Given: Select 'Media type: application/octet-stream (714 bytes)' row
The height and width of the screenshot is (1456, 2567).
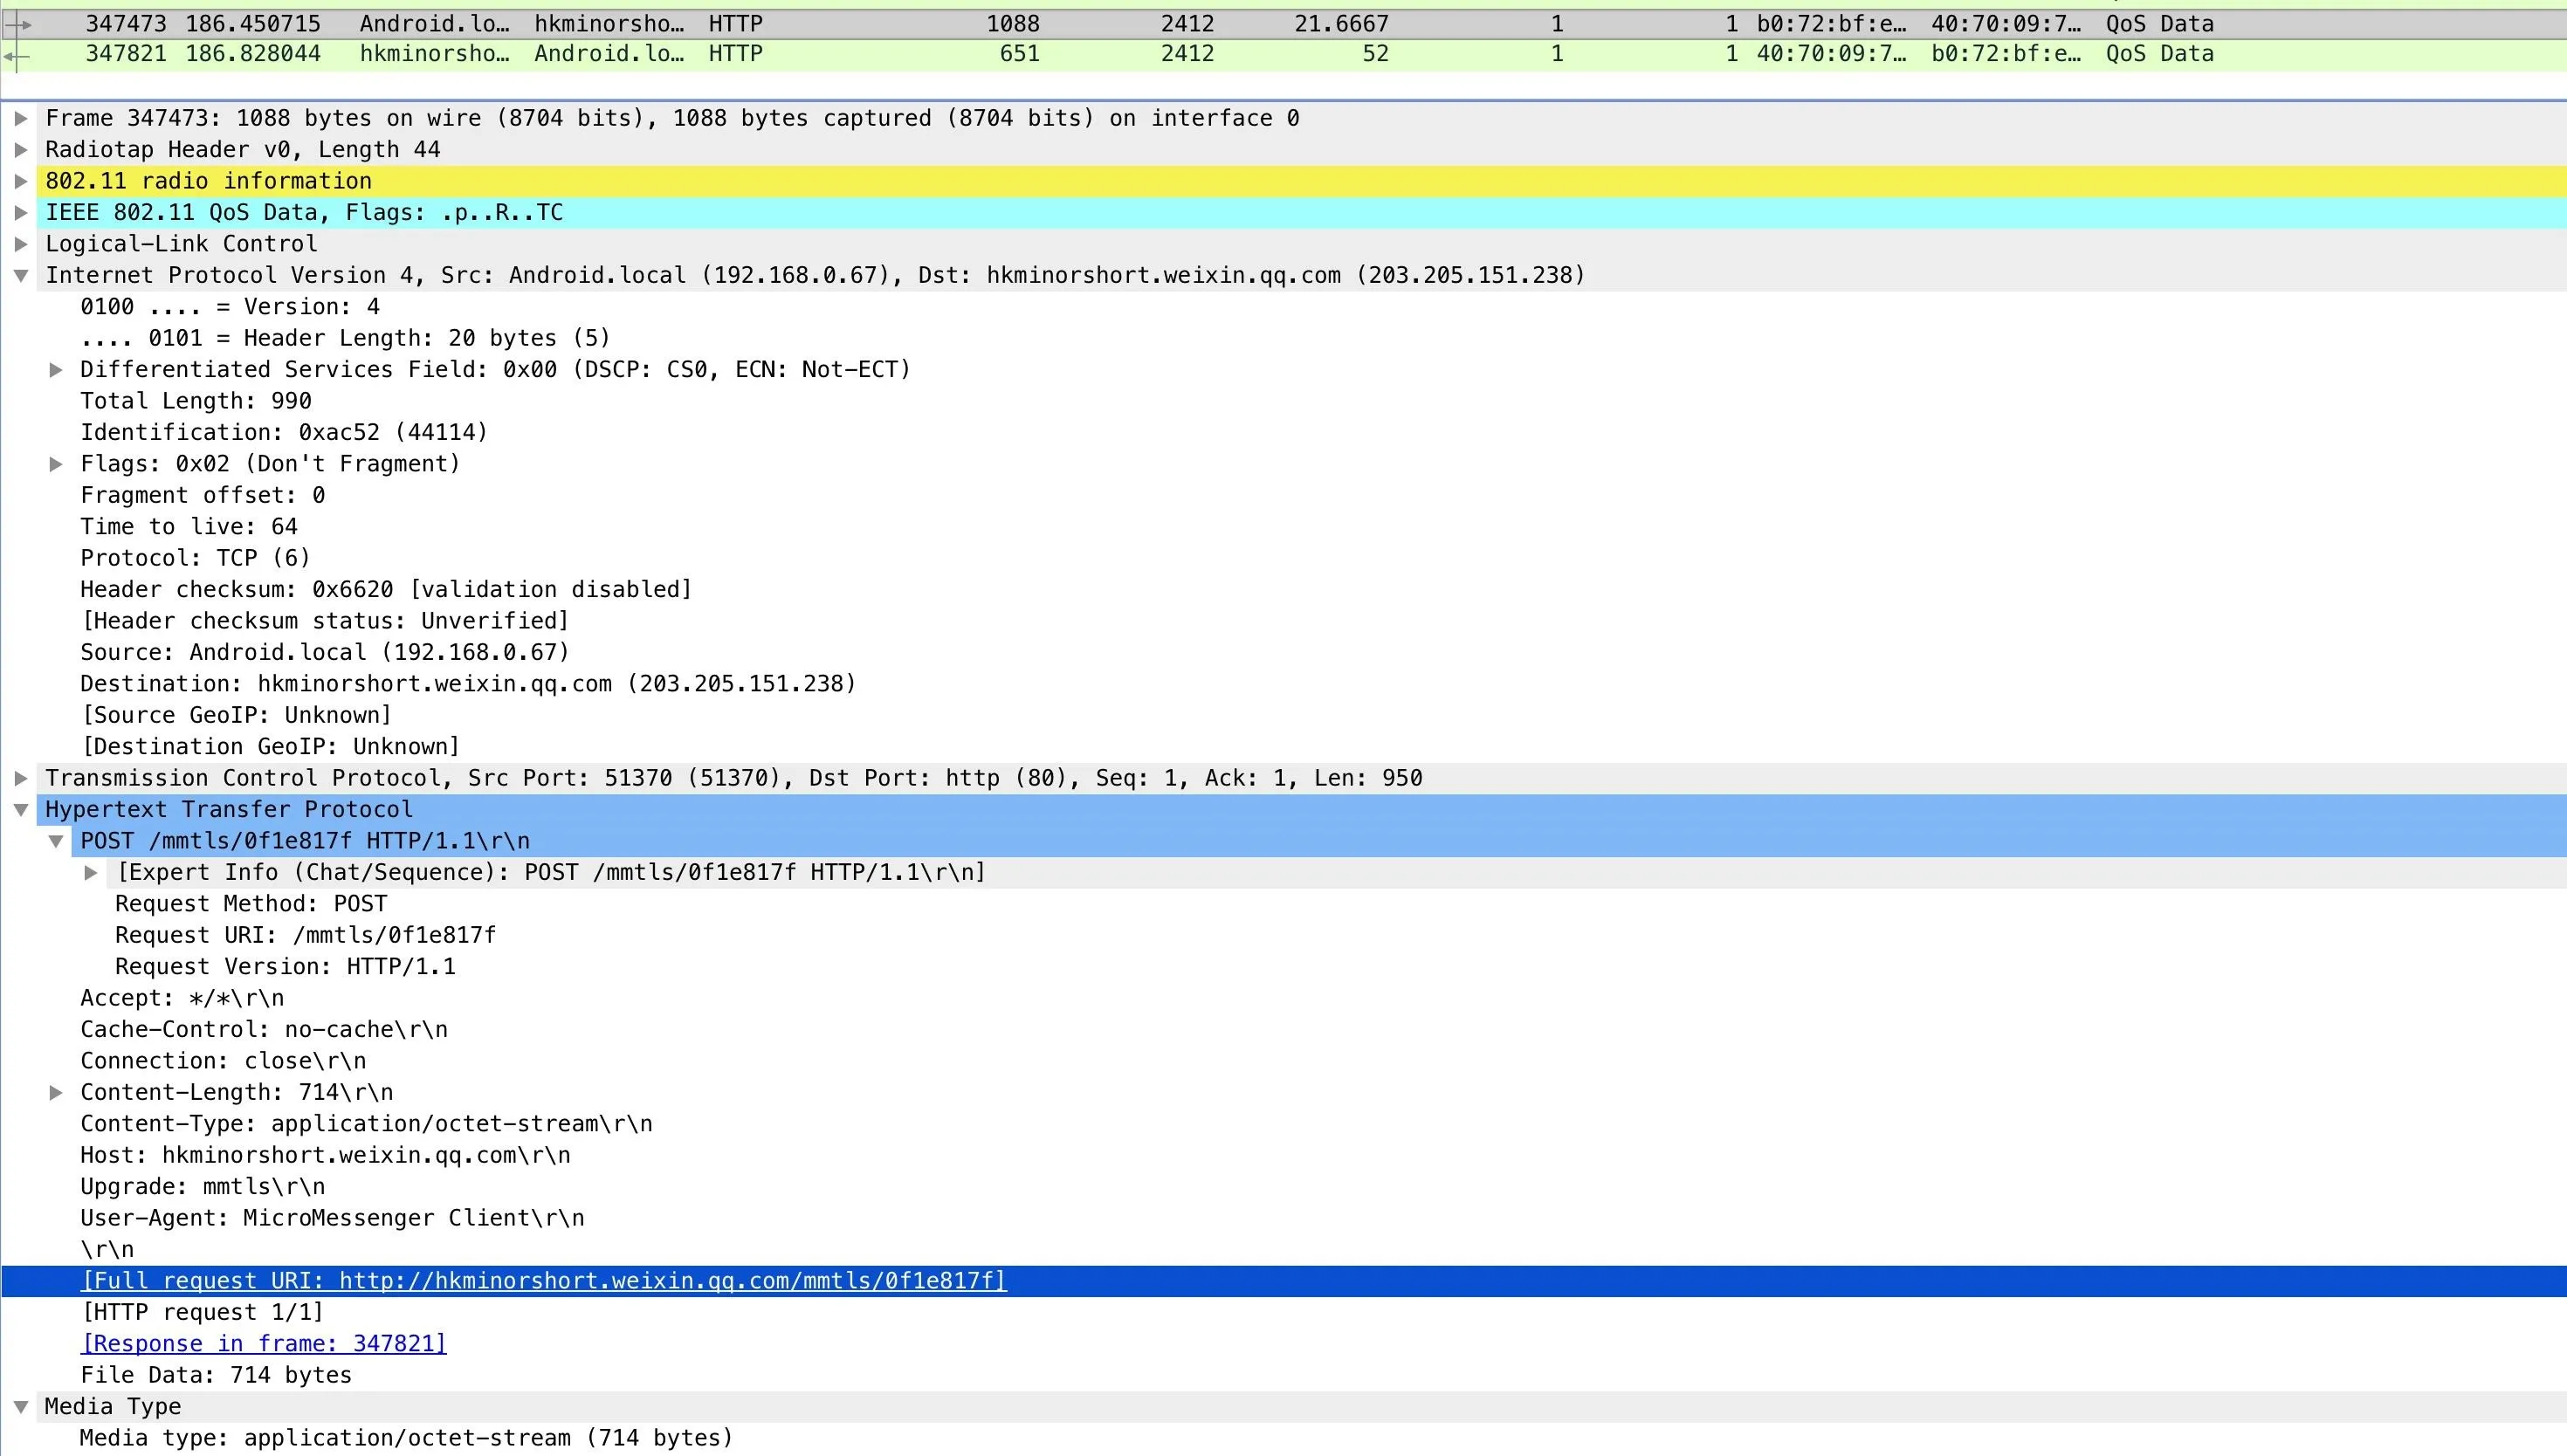Looking at the screenshot, I should pos(406,1438).
